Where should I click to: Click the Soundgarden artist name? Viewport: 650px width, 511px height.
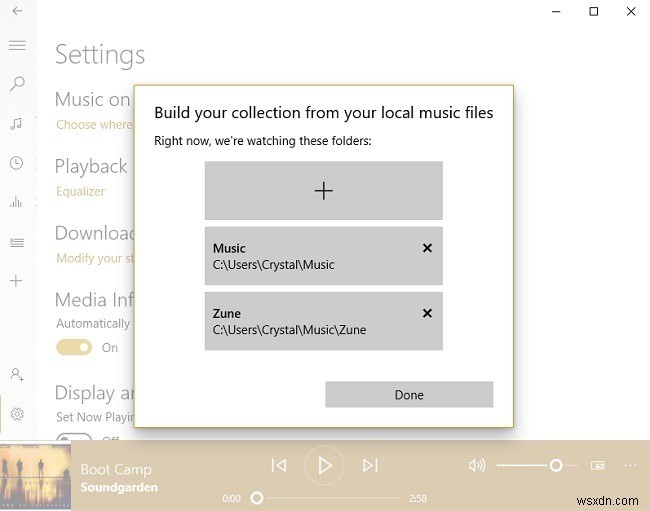pos(119,487)
